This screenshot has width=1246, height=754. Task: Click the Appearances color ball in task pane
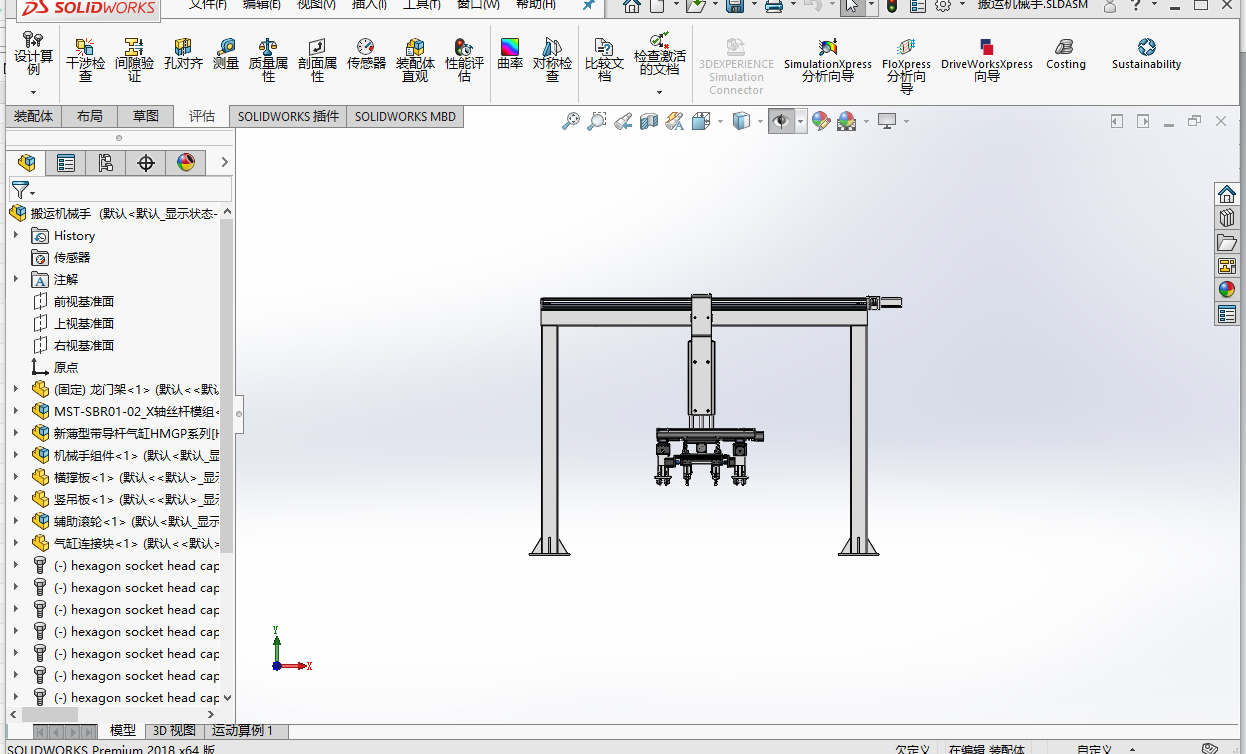[1227, 290]
